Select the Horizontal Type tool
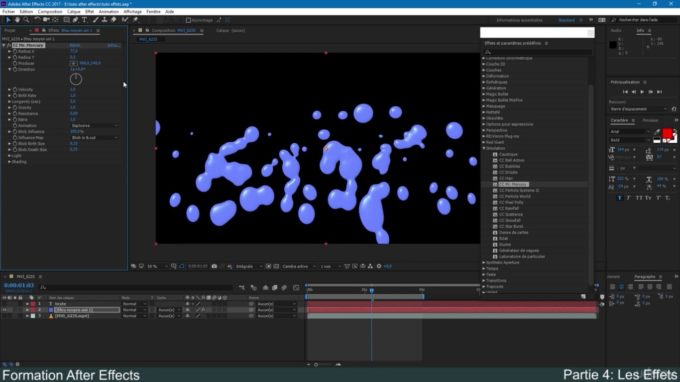Screen dimensions: 680x382 point(85,20)
